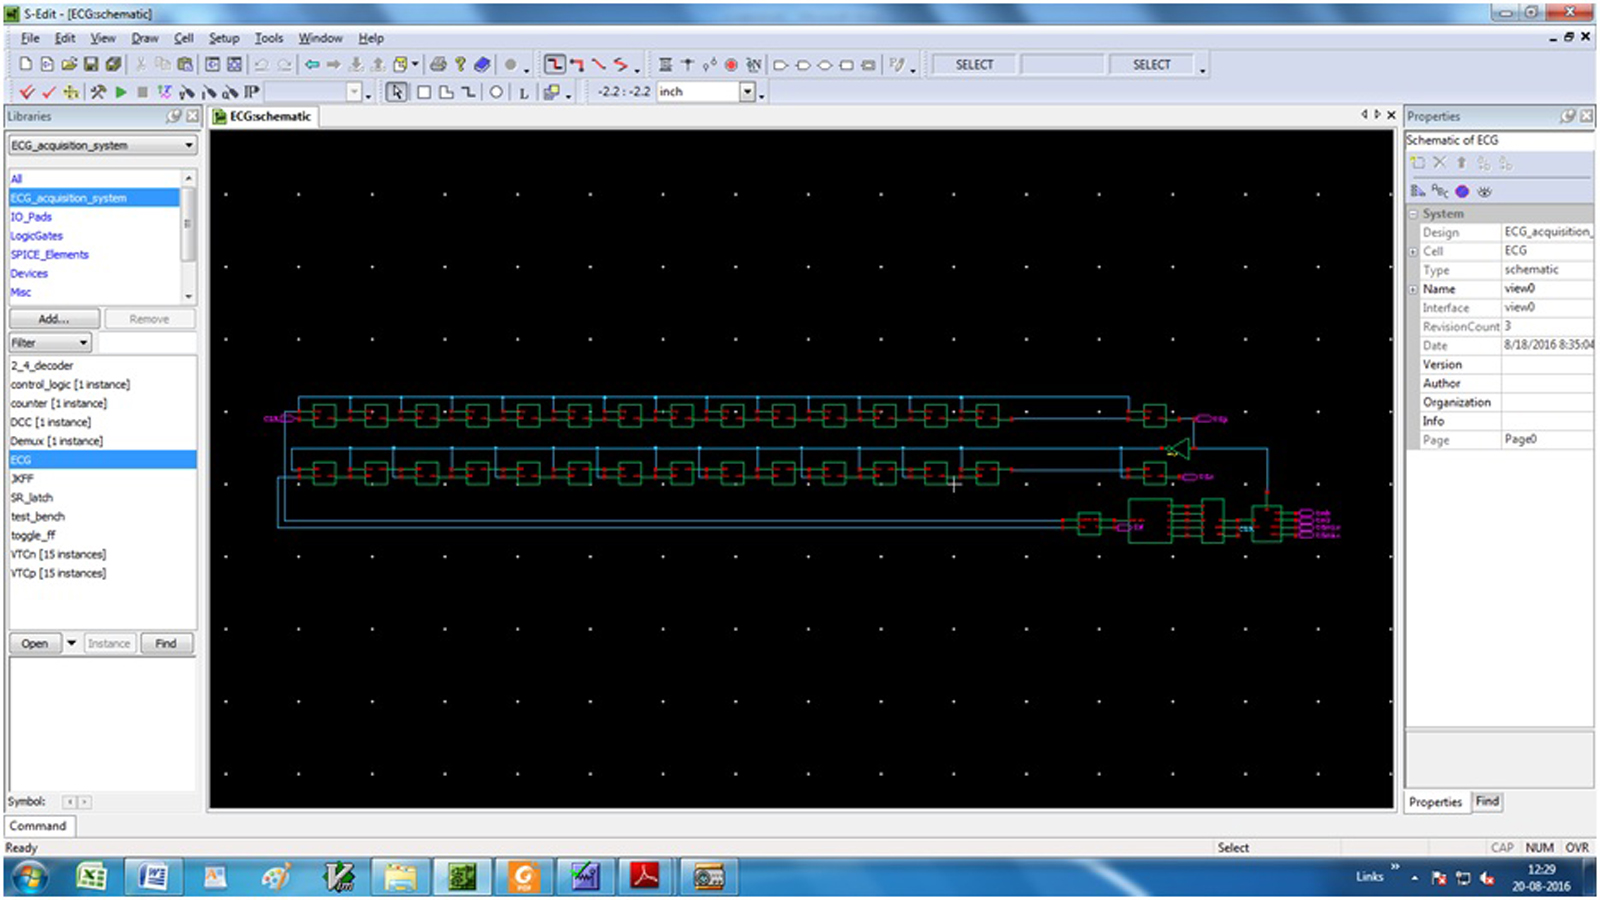Click the Symbol previous page arrow

point(69,802)
